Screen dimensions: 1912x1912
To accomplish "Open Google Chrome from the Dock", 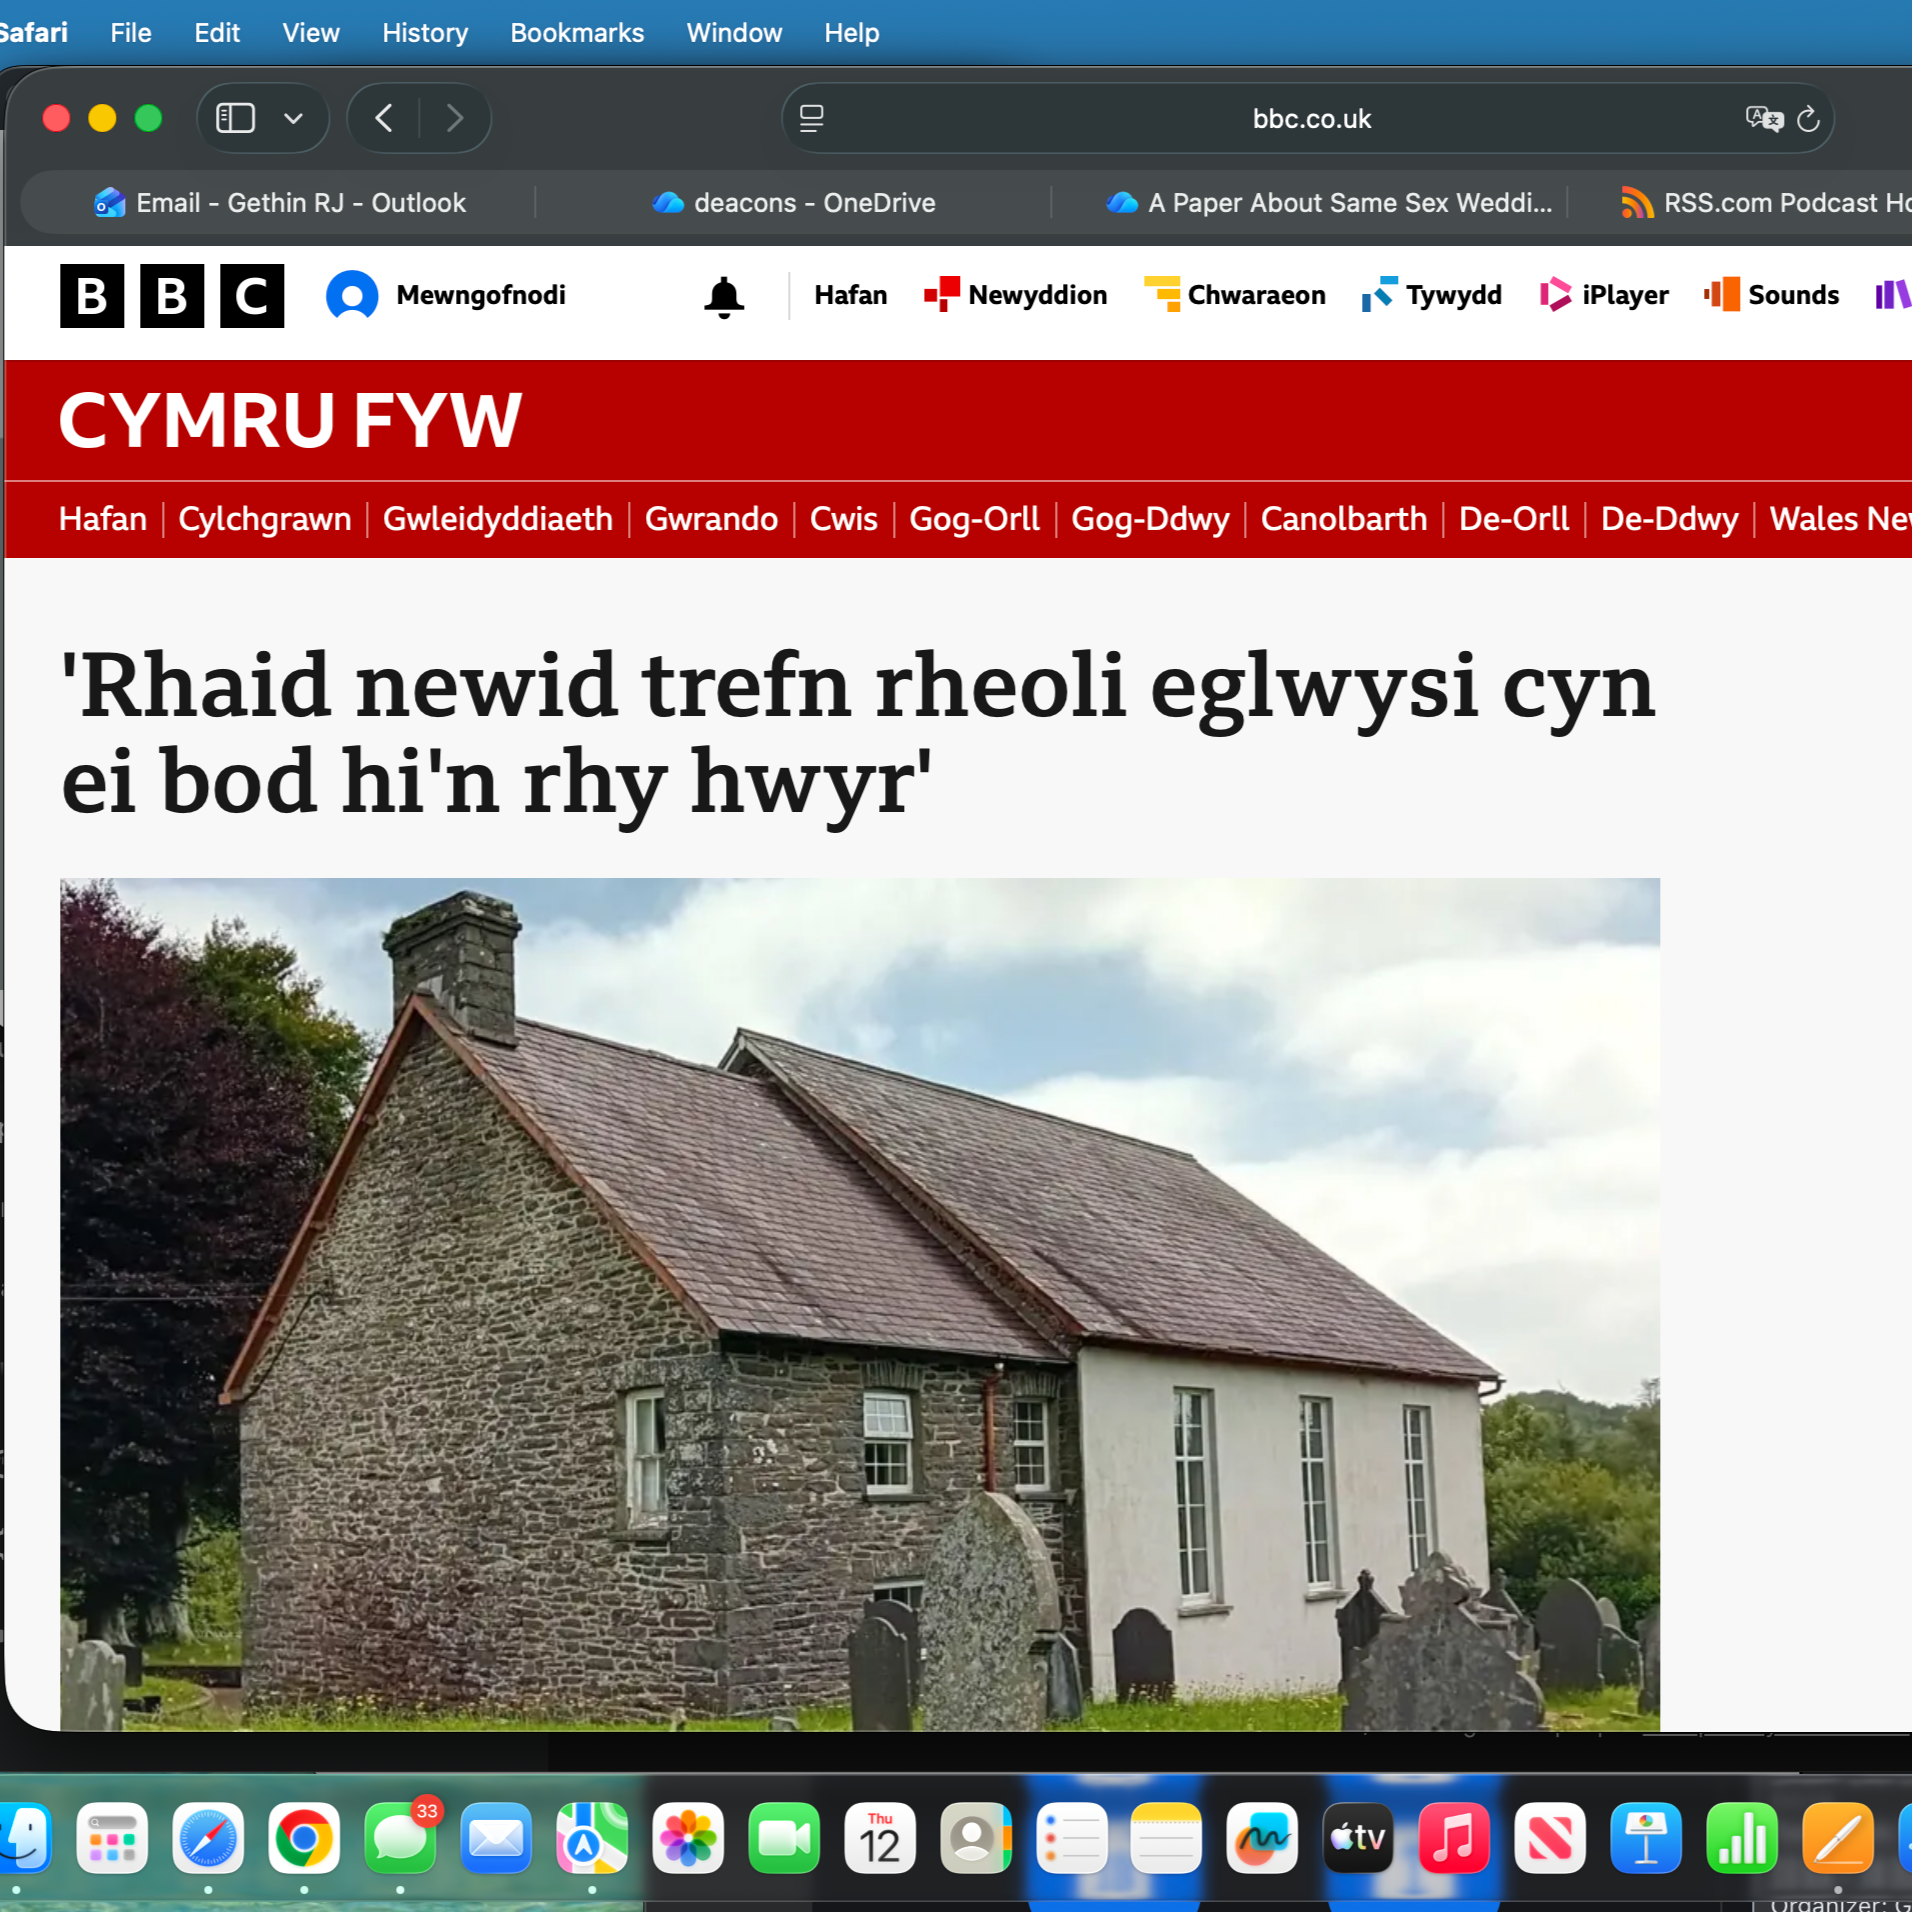I will pos(304,1838).
